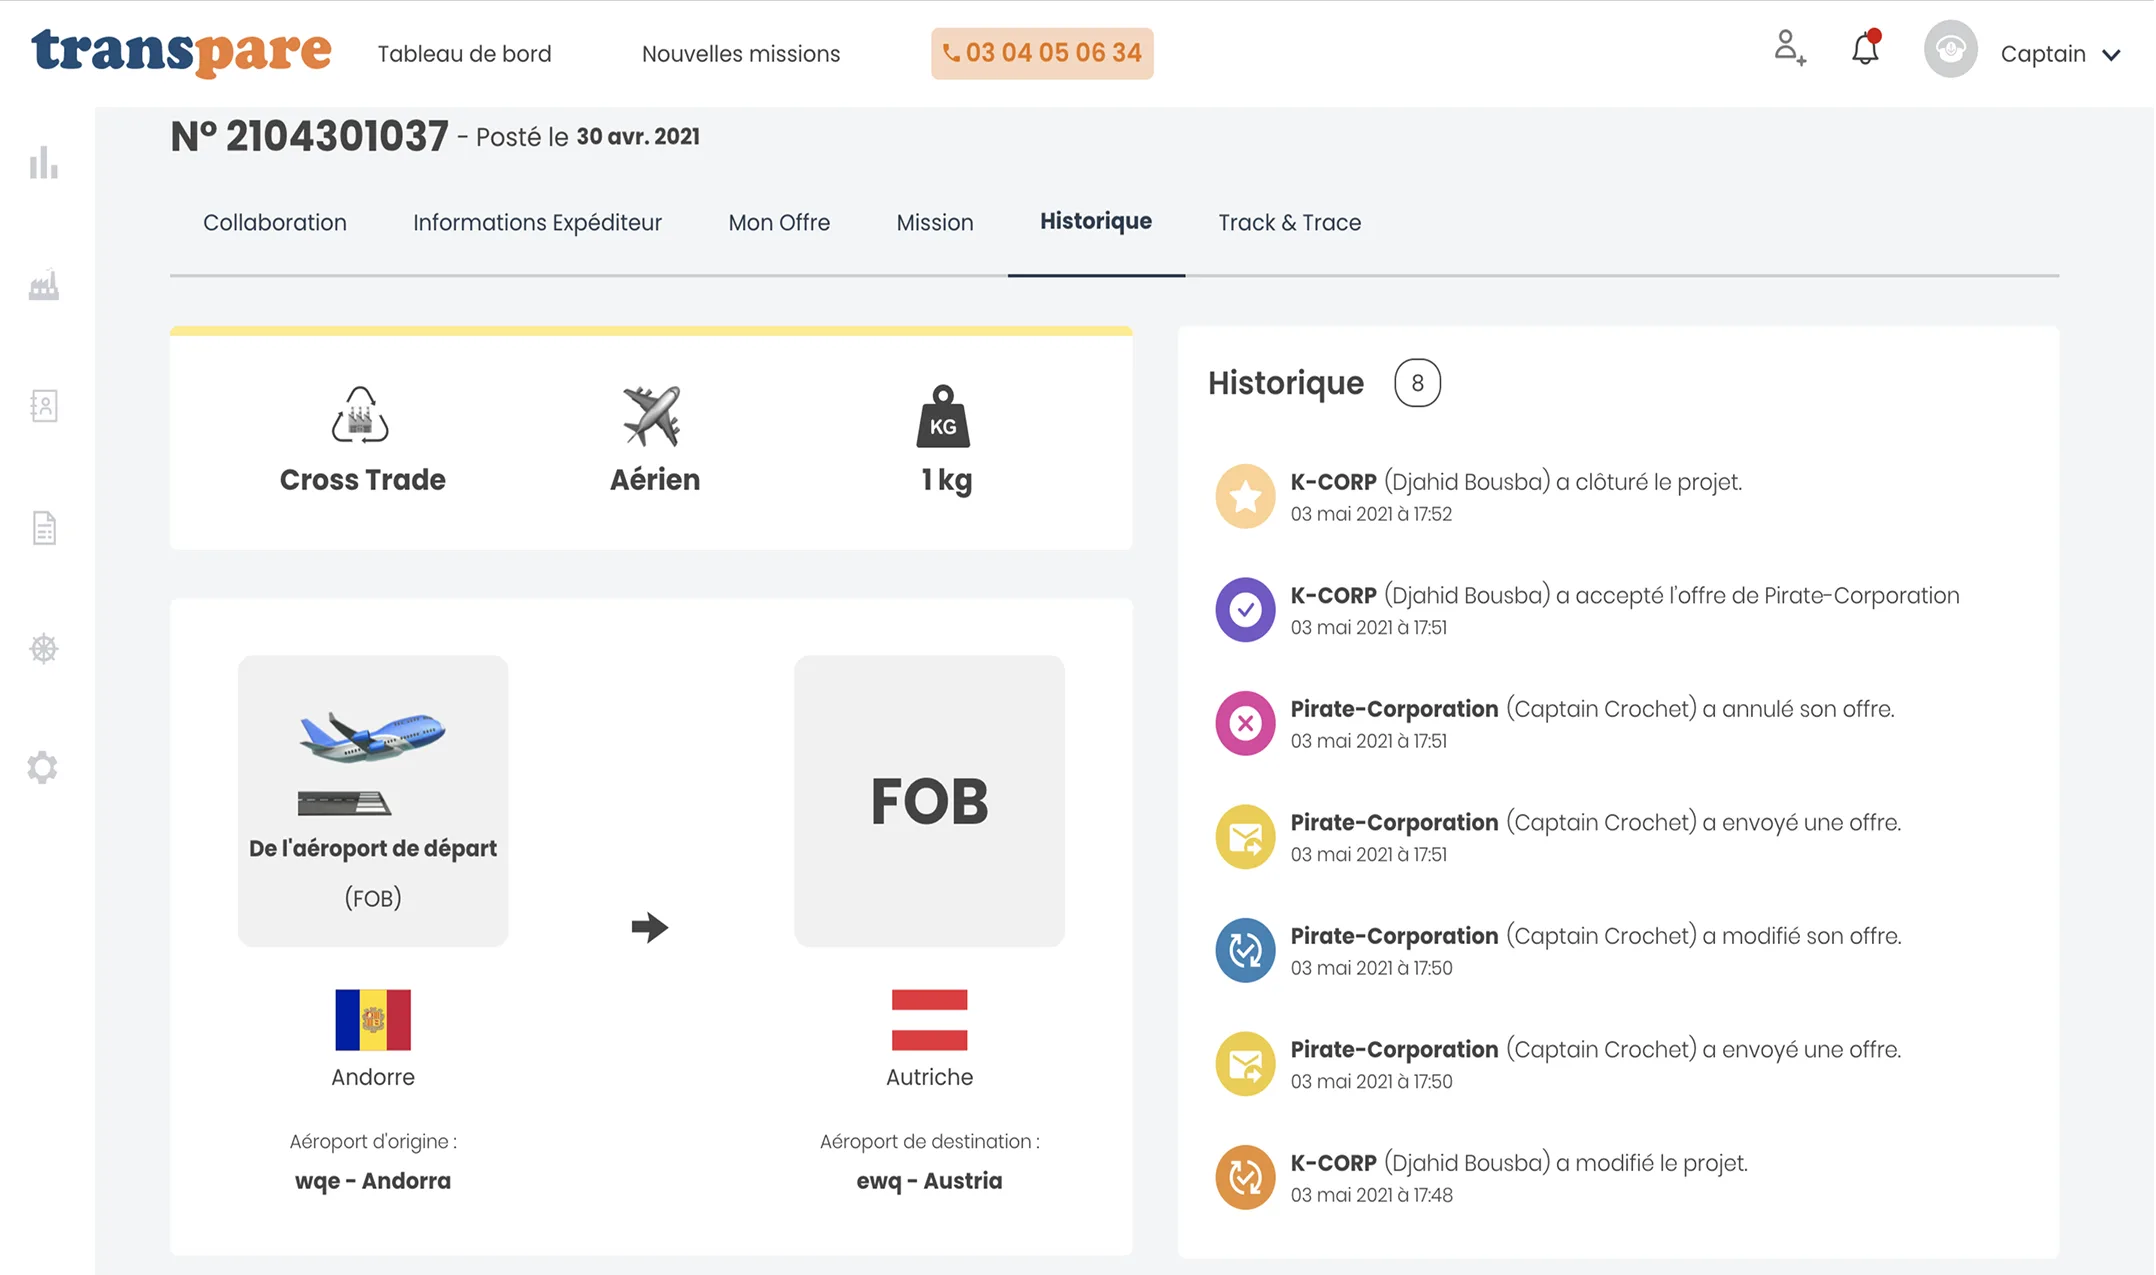Click the factory icon in sidebar

pyautogui.click(x=44, y=286)
